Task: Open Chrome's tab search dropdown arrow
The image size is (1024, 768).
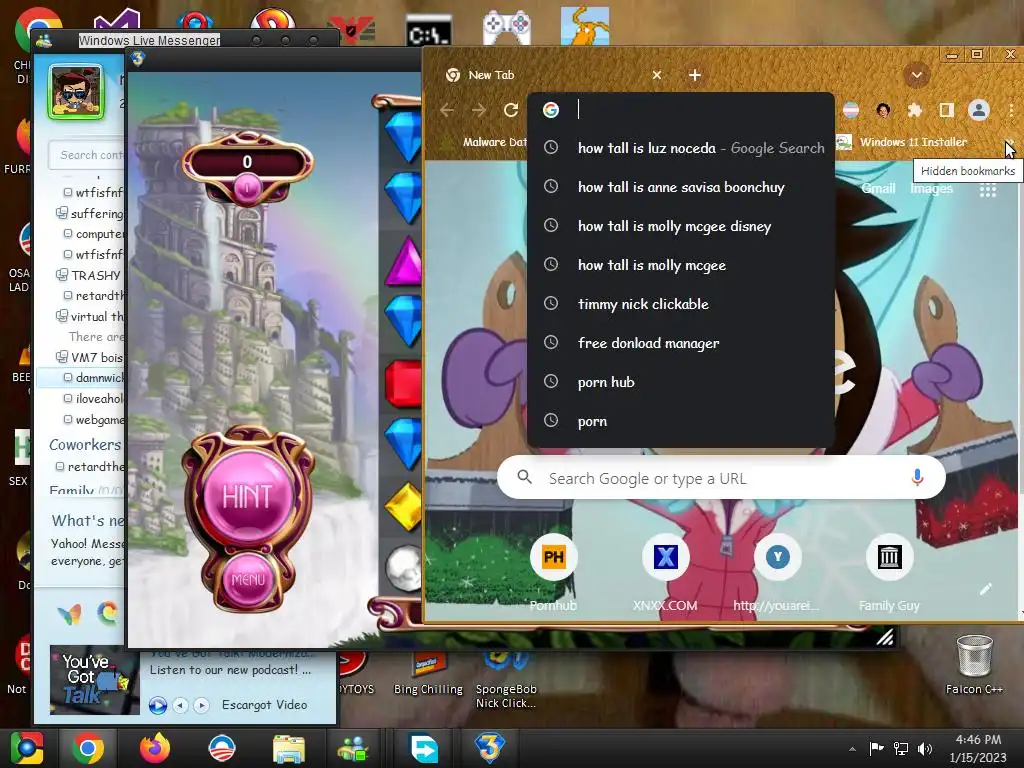Action: [x=916, y=75]
